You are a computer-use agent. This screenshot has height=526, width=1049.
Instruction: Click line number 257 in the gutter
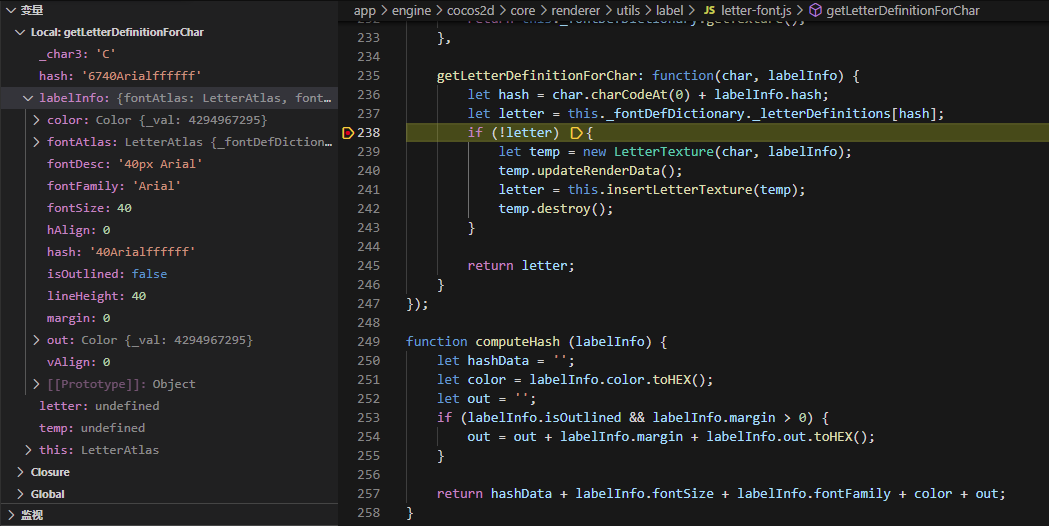369,494
